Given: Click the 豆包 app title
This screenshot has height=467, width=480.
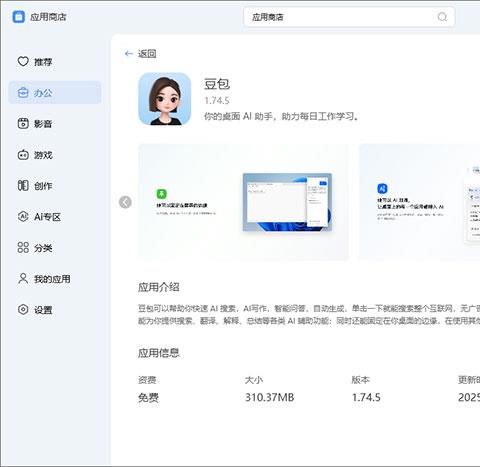Looking at the screenshot, I should click(217, 84).
